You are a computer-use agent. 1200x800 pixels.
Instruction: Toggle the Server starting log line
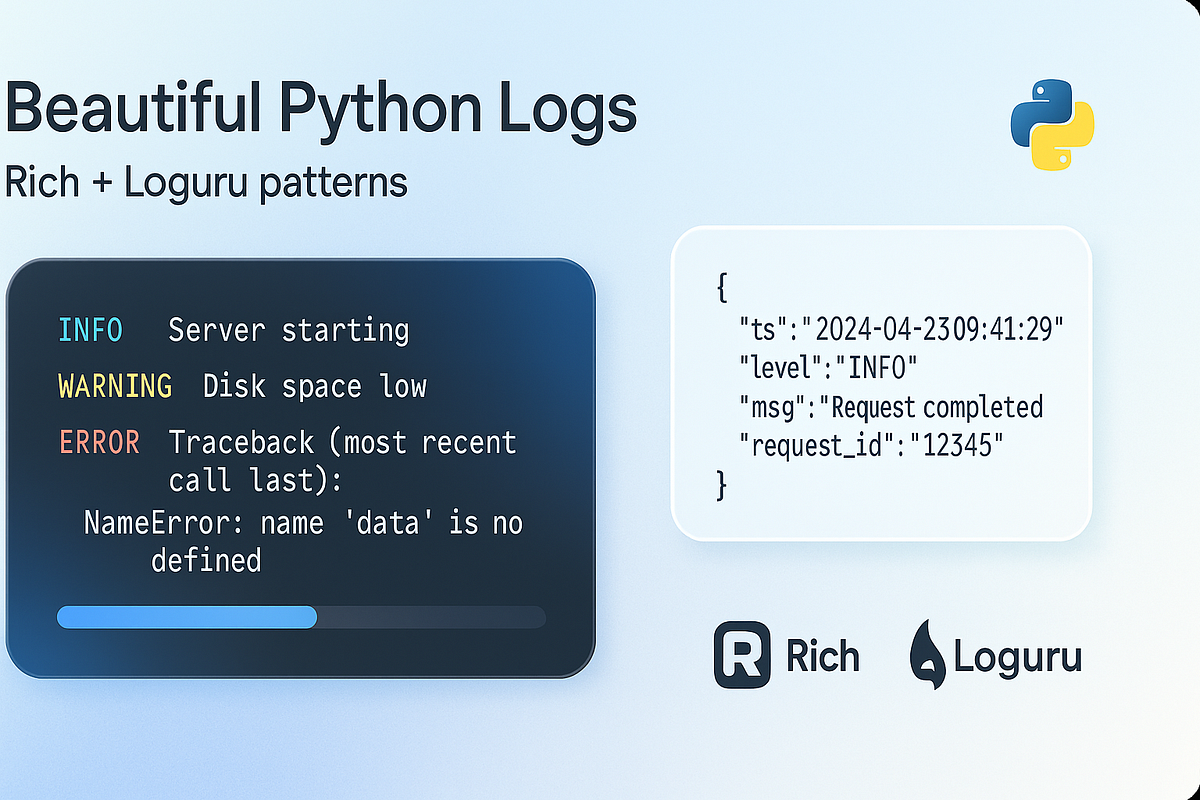[288, 330]
